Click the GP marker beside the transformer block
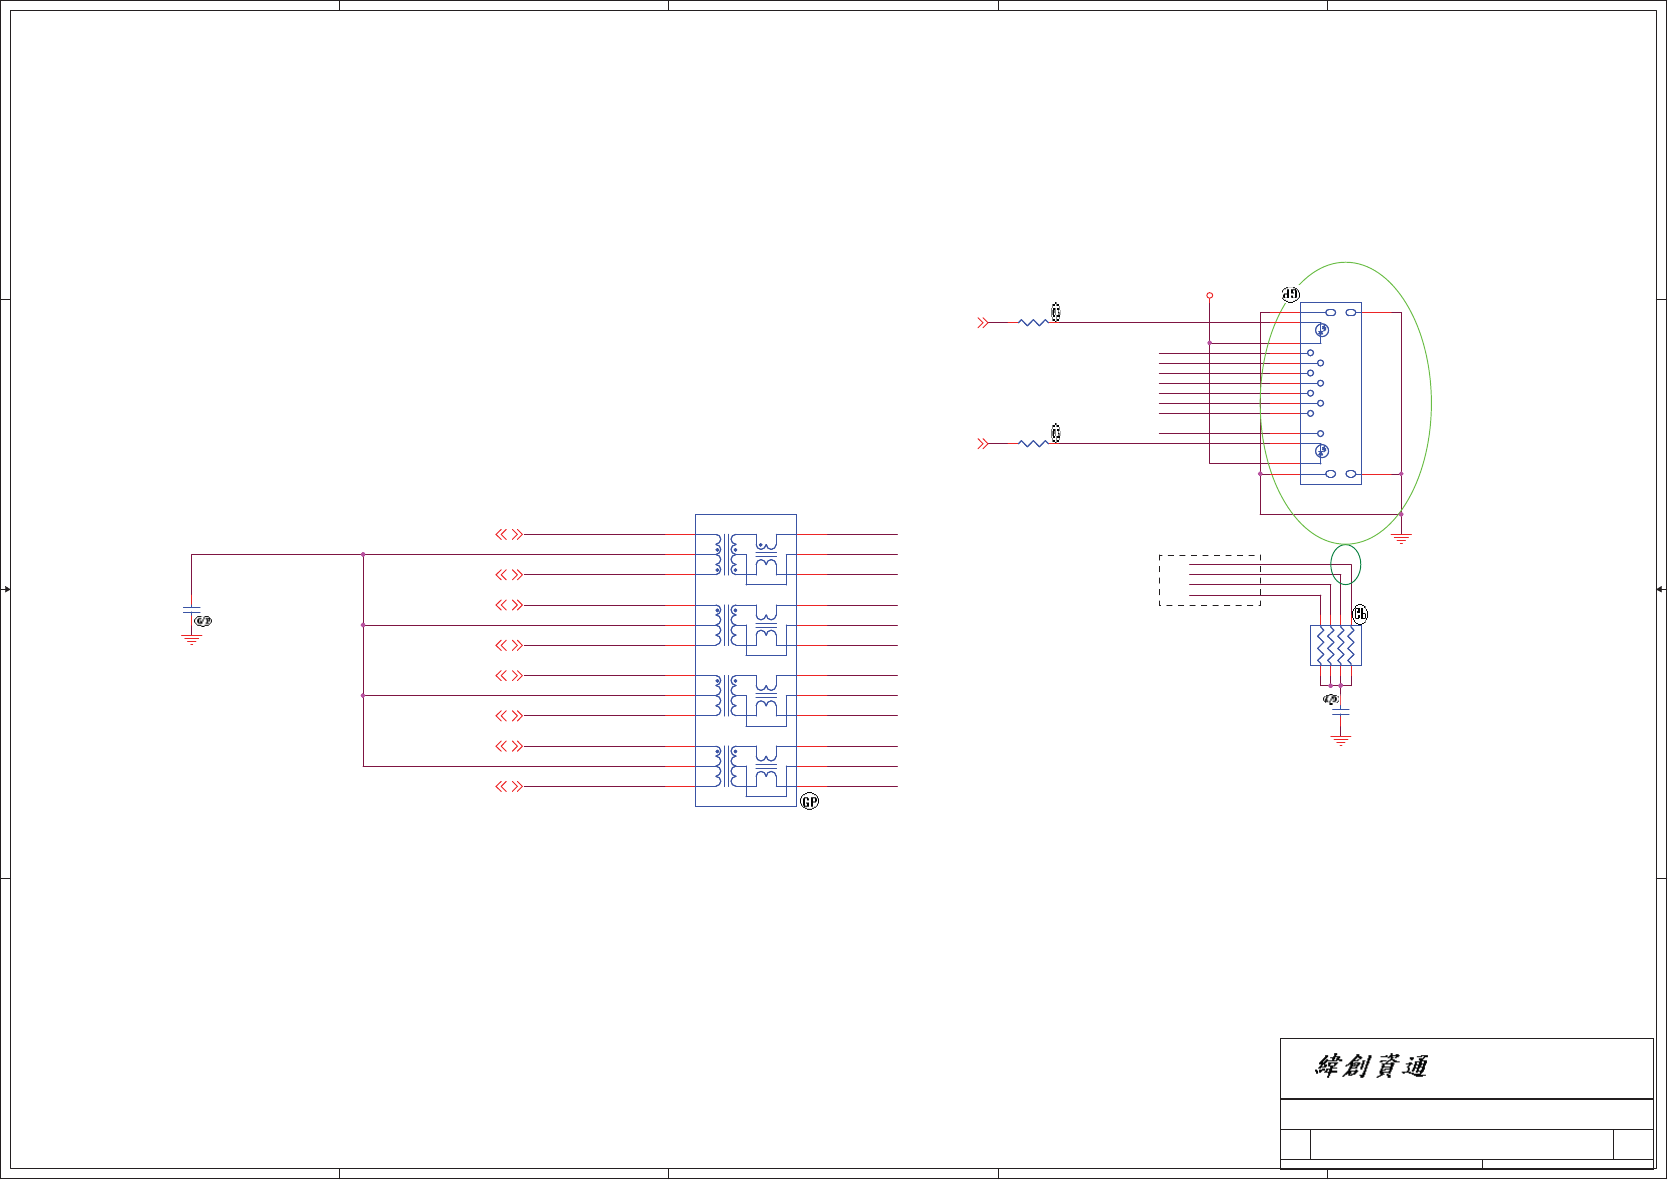The width and height of the screenshot is (1668, 1180). [810, 802]
